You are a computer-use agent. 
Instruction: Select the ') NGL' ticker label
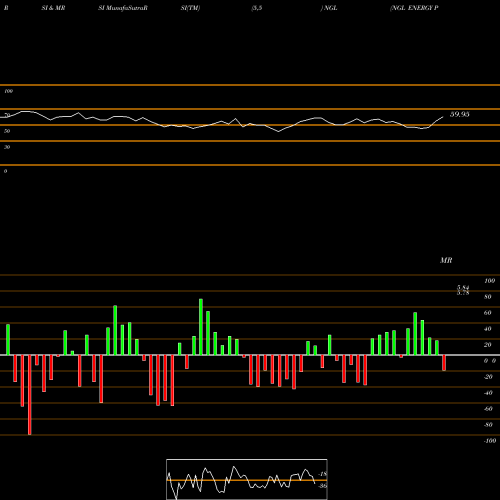(x=329, y=8)
